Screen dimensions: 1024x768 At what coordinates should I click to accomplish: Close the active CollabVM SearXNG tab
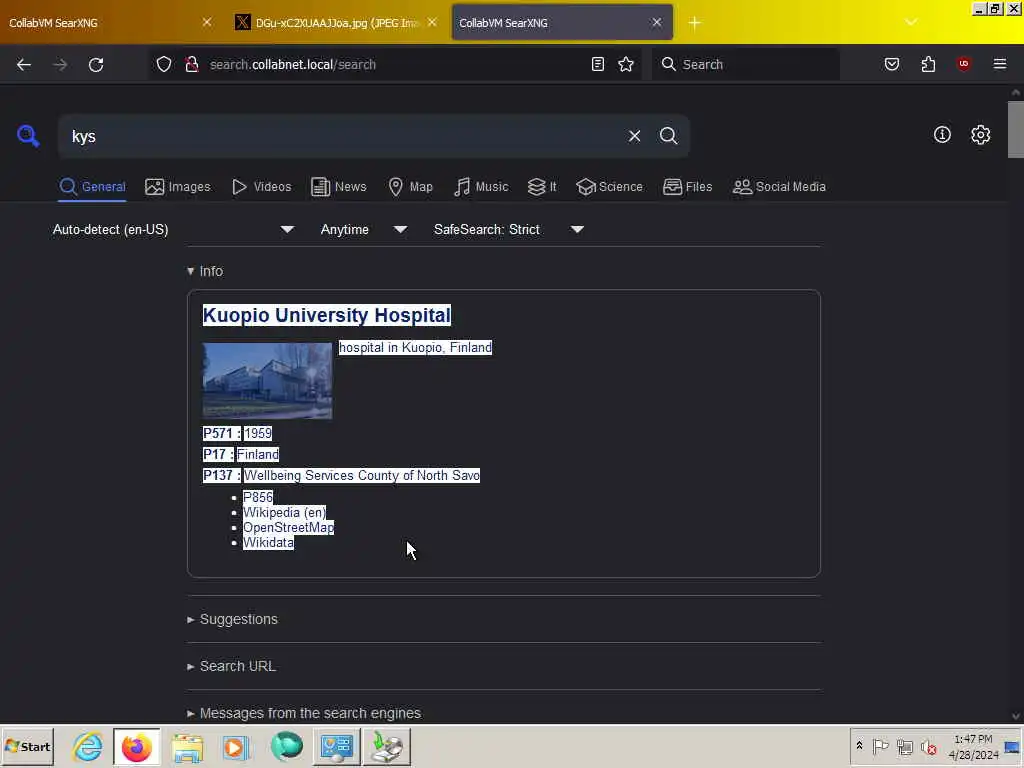pos(656,22)
